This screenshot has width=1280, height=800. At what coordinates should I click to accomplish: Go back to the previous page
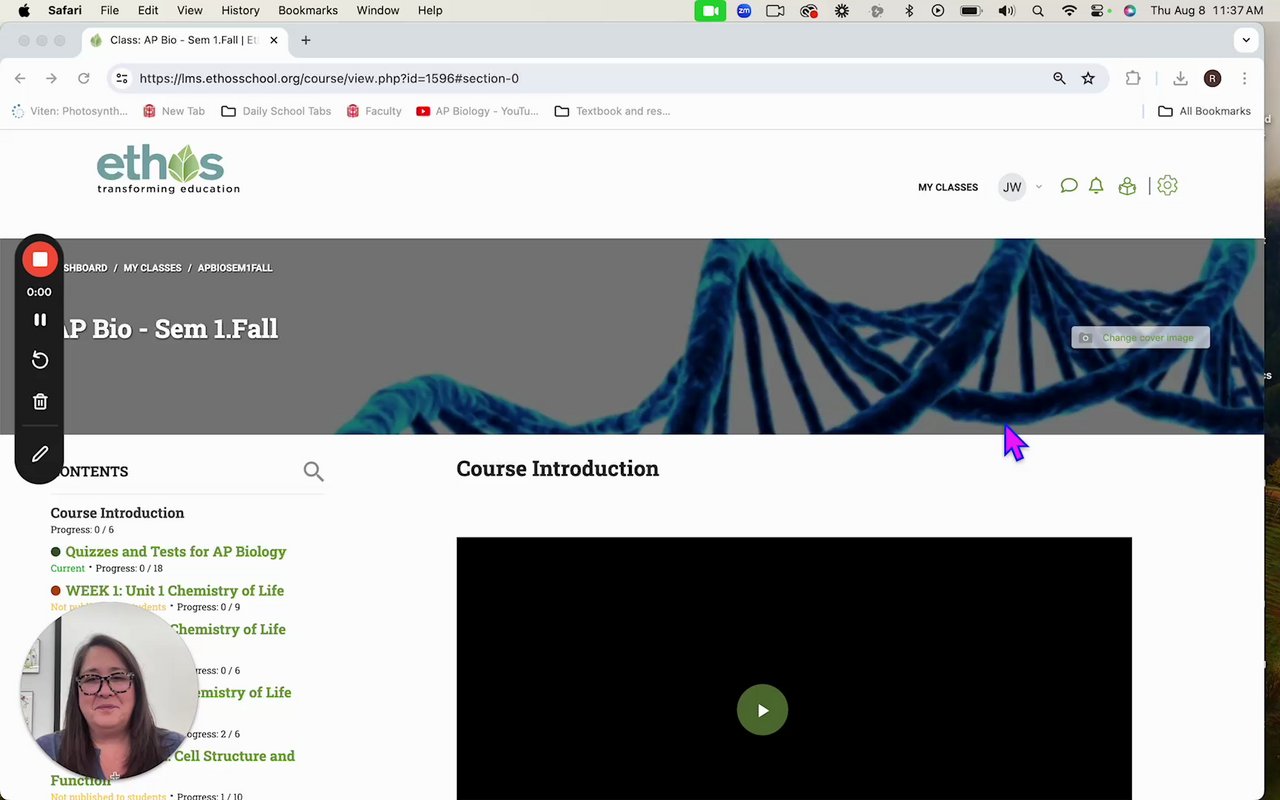[20, 78]
